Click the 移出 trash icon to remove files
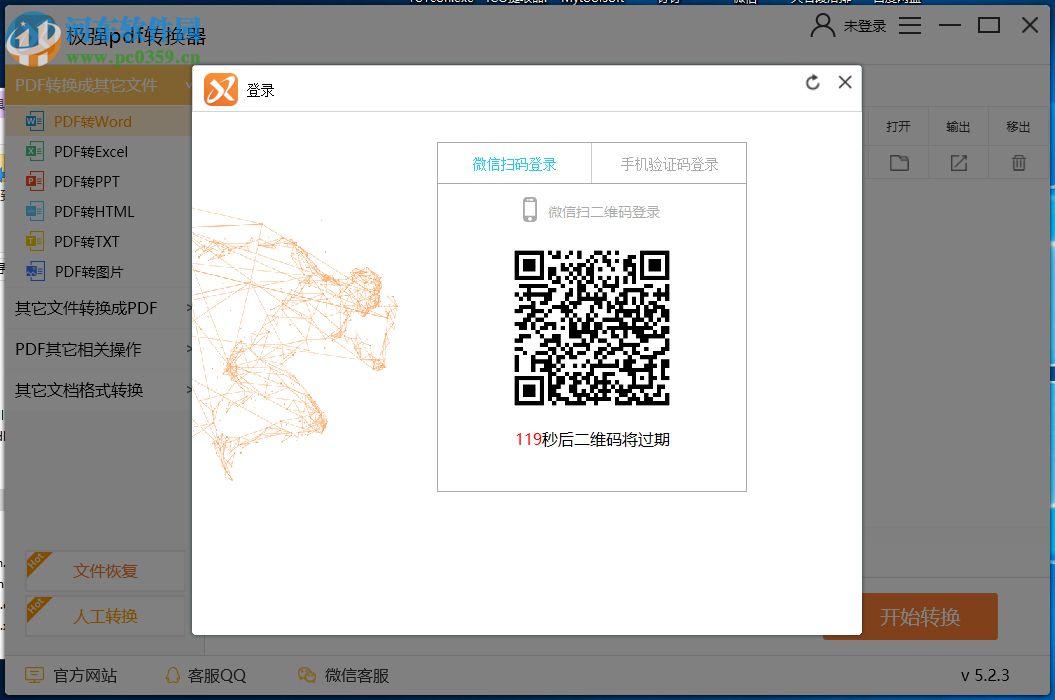Image resolution: width=1055 pixels, height=700 pixels. point(1018,161)
